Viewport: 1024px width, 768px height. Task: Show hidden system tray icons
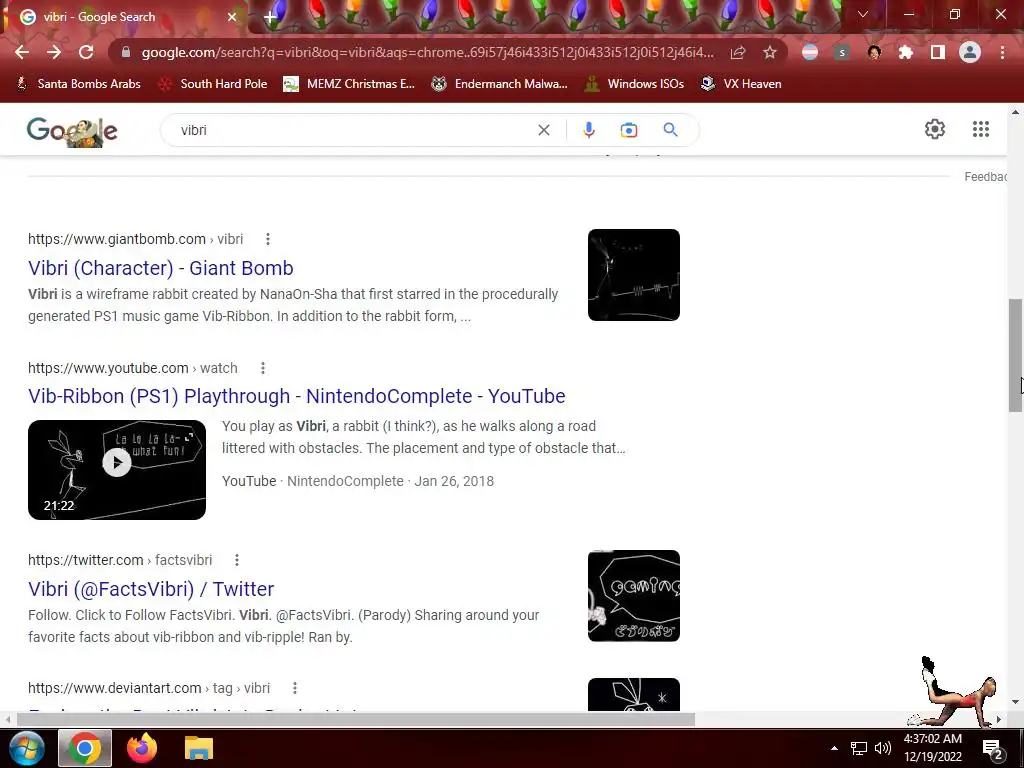(x=834, y=748)
